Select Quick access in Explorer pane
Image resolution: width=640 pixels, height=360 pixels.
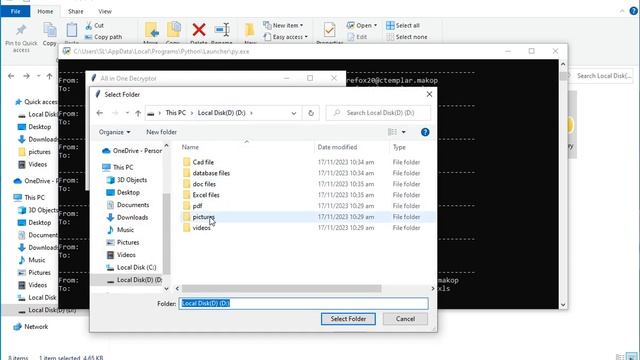[x=36, y=102]
